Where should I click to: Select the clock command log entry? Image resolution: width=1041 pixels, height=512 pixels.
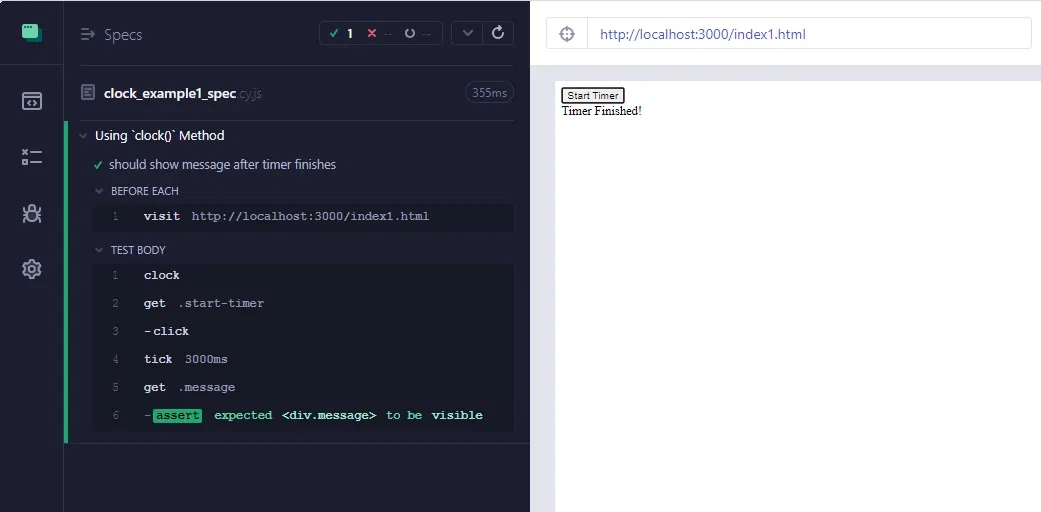pyautogui.click(x=303, y=276)
